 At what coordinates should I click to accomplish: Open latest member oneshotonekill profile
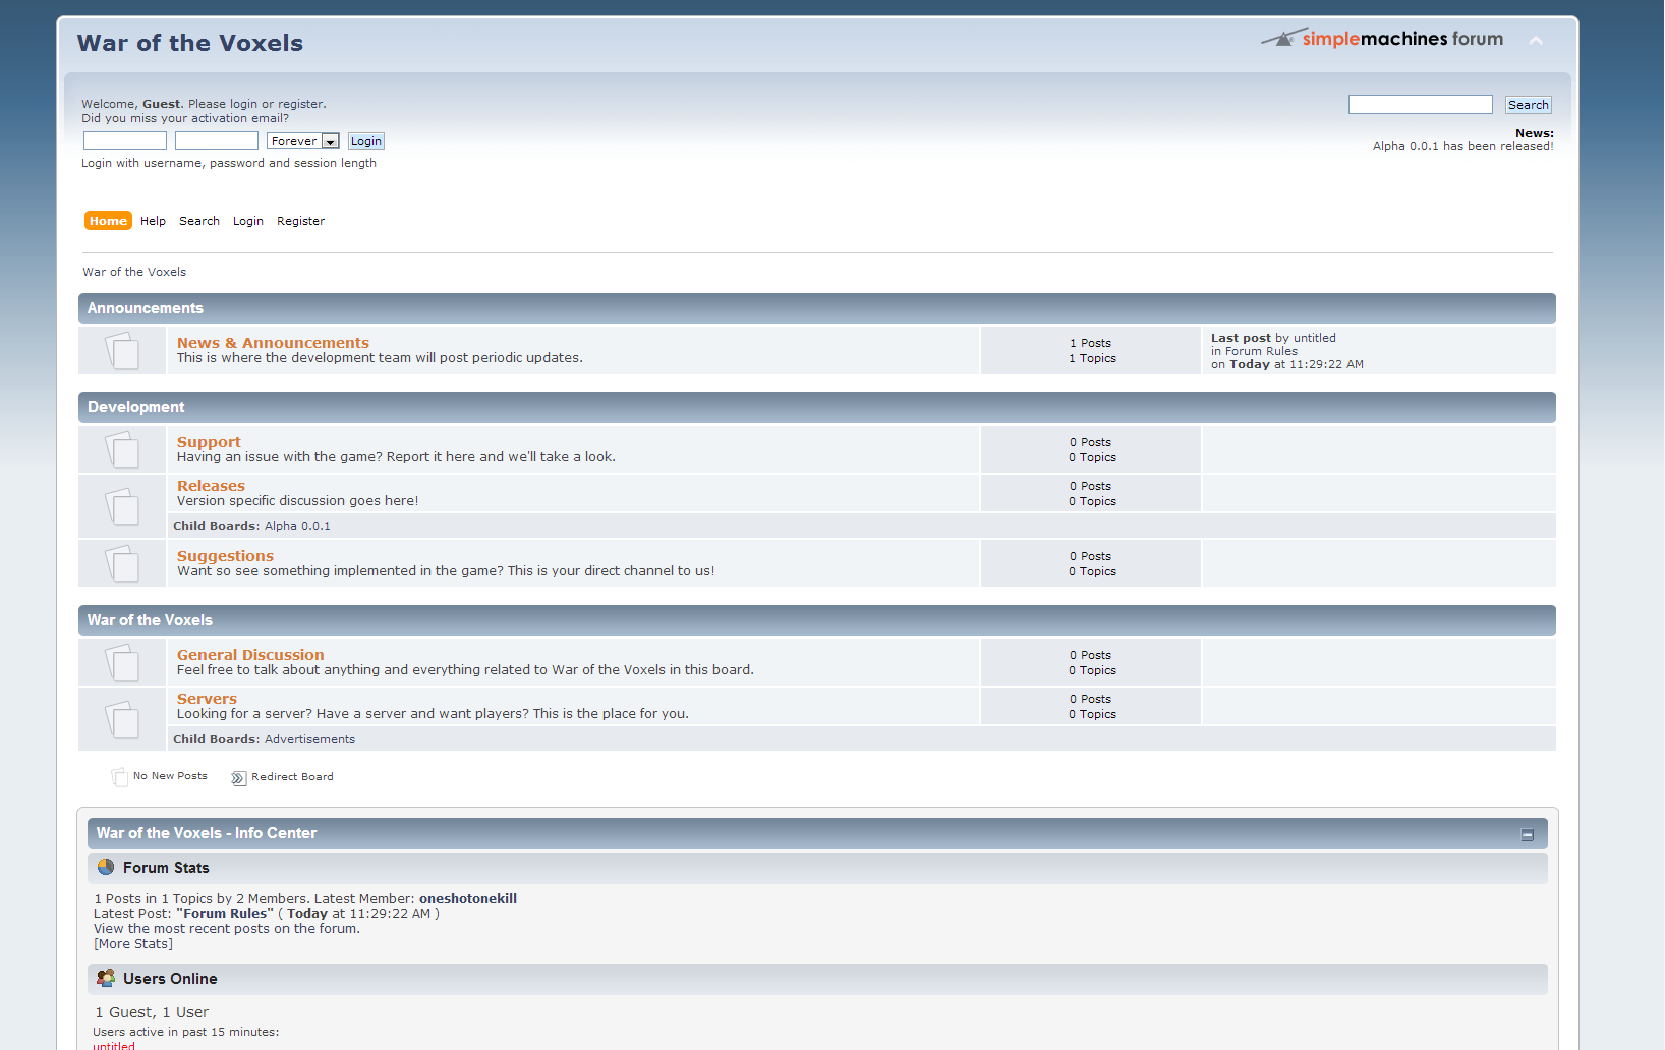467,899
